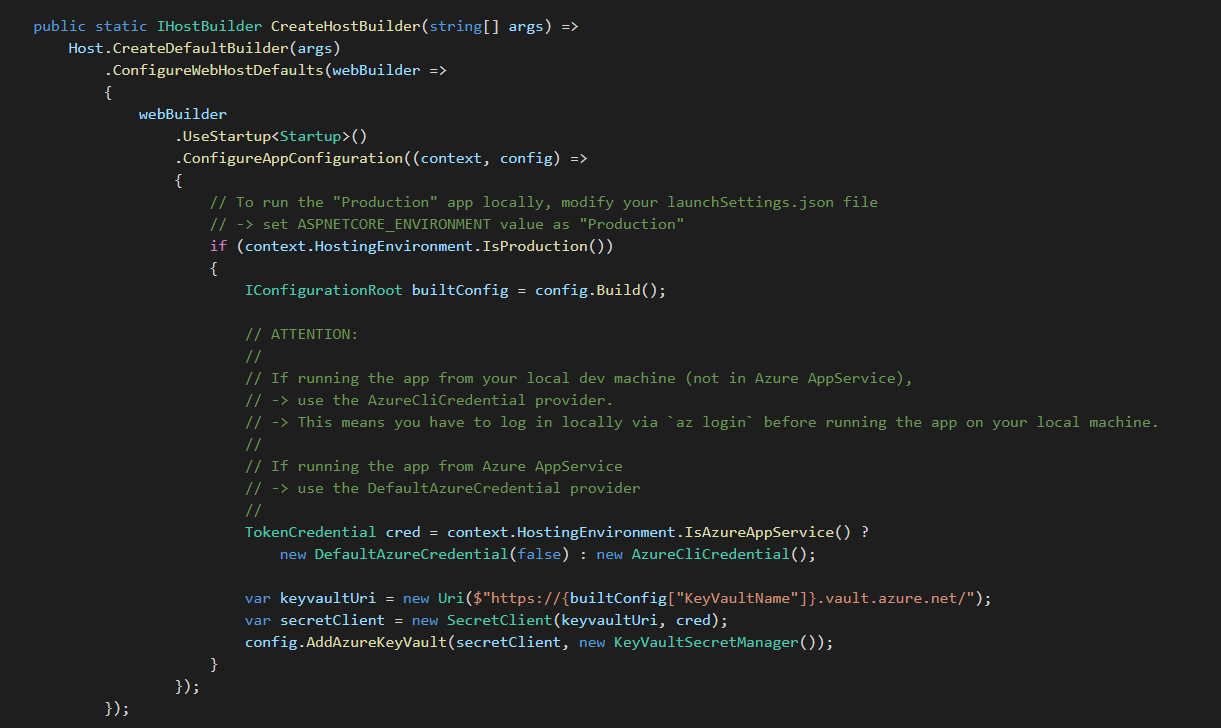Click the launchSettings.json comment line
Image resolution: width=1221 pixels, height=728 pixels.
pyautogui.click(x=543, y=202)
